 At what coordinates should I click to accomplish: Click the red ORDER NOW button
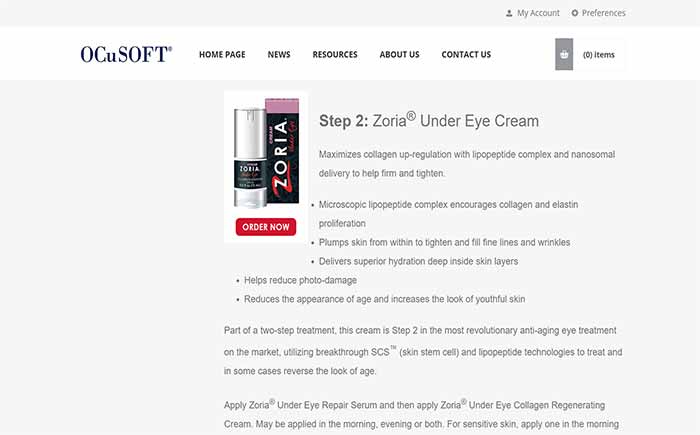point(266,227)
